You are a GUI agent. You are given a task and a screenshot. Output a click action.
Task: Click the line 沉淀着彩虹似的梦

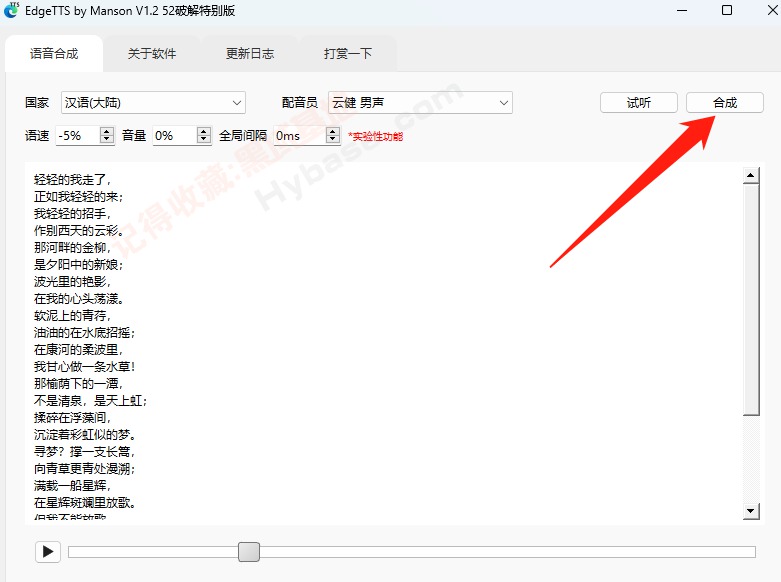(x=85, y=435)
